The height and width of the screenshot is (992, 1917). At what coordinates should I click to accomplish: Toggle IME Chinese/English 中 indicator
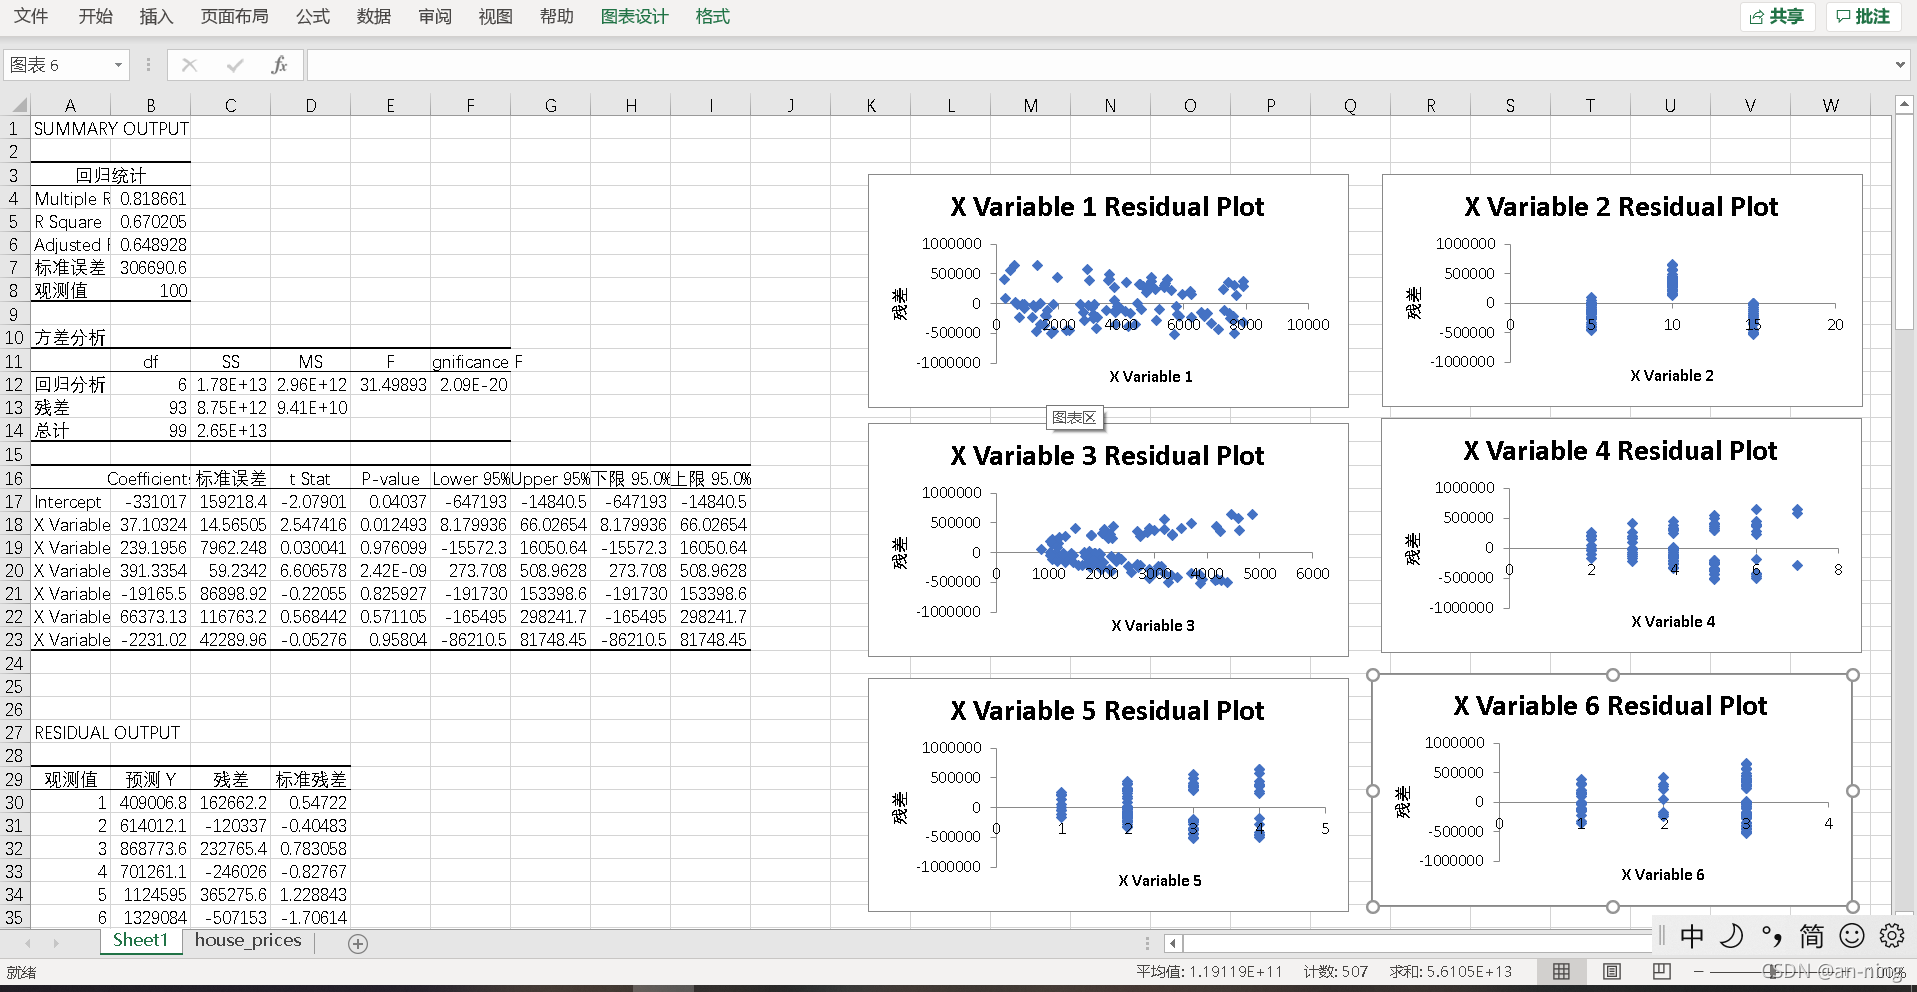point(1692,936)
